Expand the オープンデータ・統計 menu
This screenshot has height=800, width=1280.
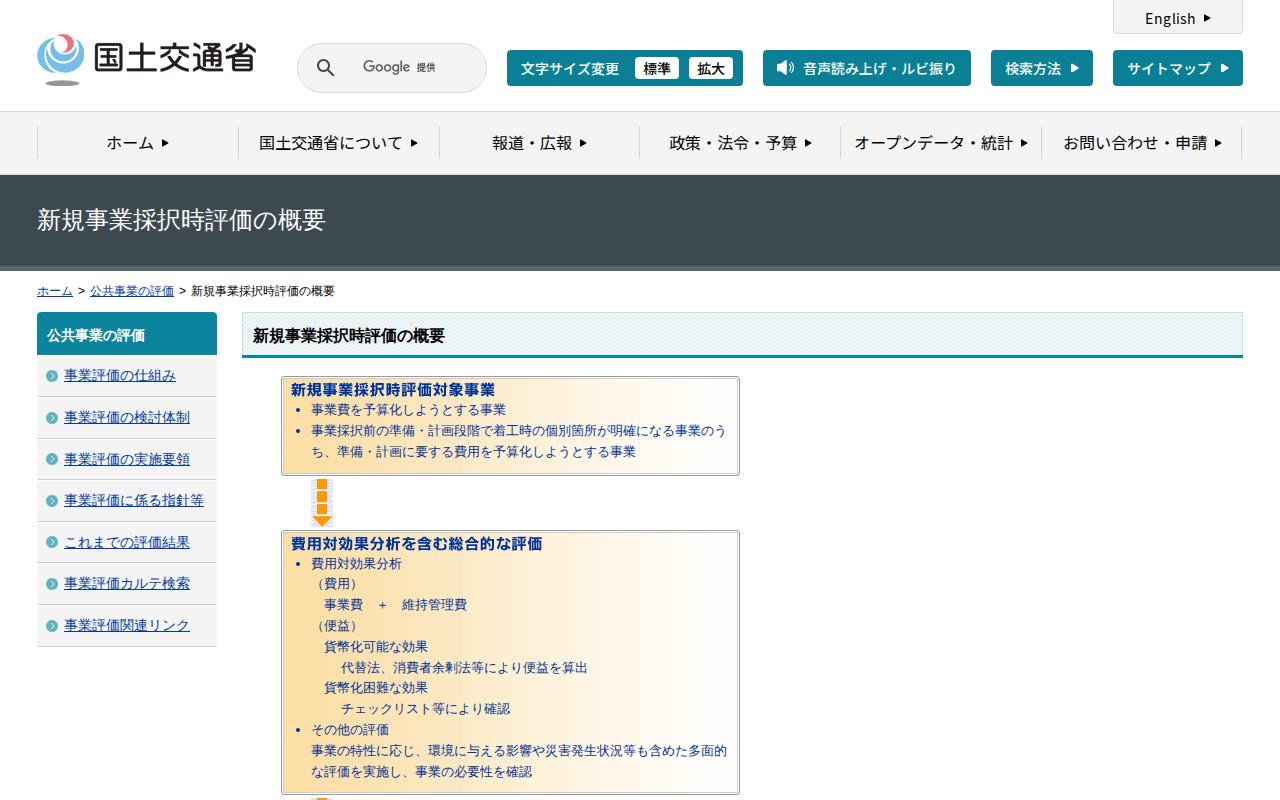point(940,143)
